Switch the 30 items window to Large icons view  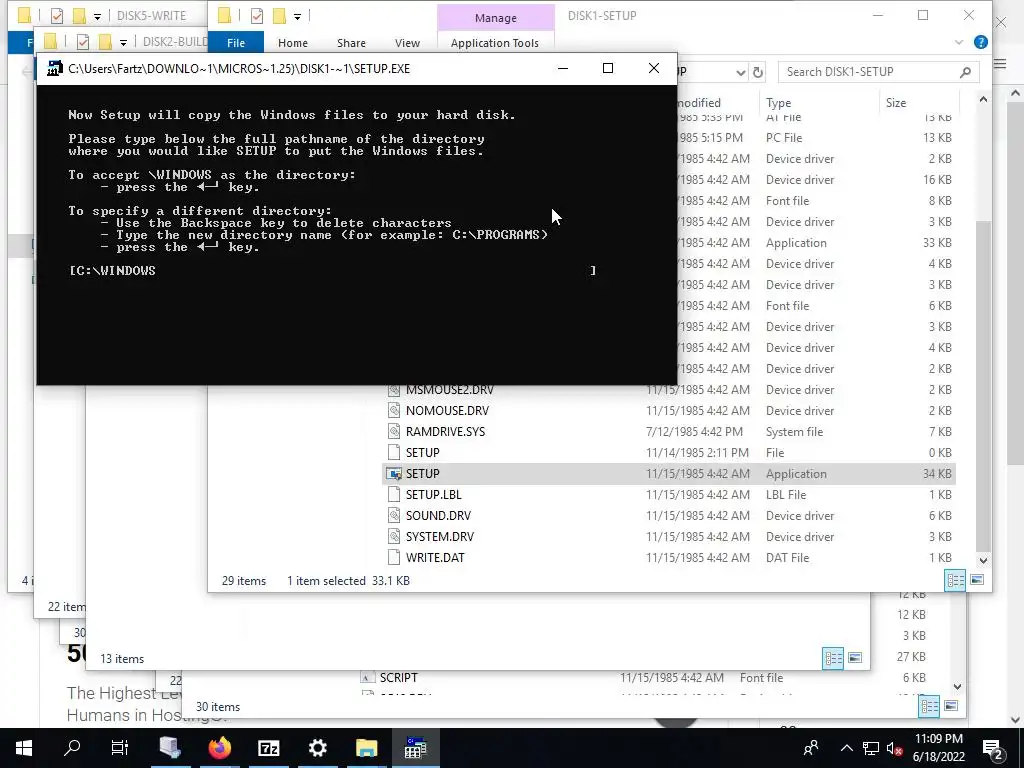[x=951, y=706]
